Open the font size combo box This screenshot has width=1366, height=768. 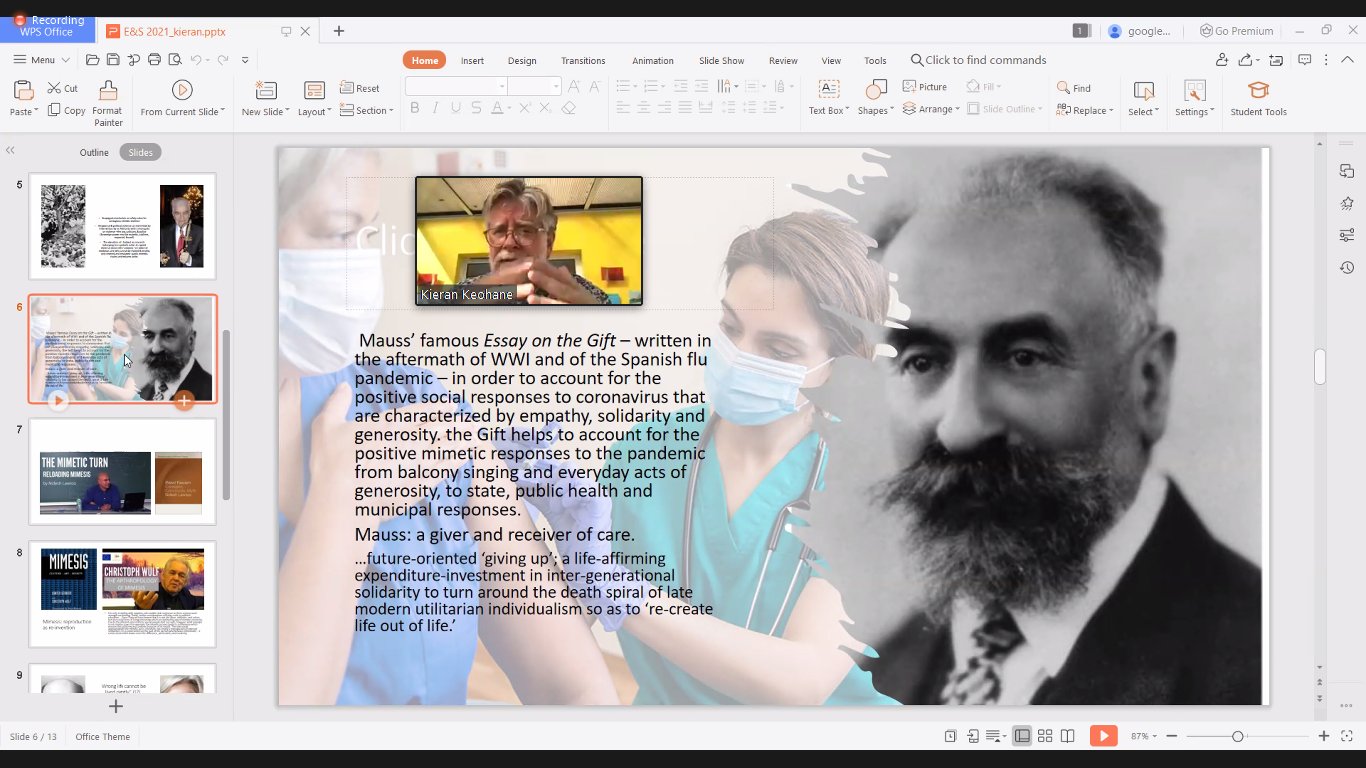pos(534,87)
